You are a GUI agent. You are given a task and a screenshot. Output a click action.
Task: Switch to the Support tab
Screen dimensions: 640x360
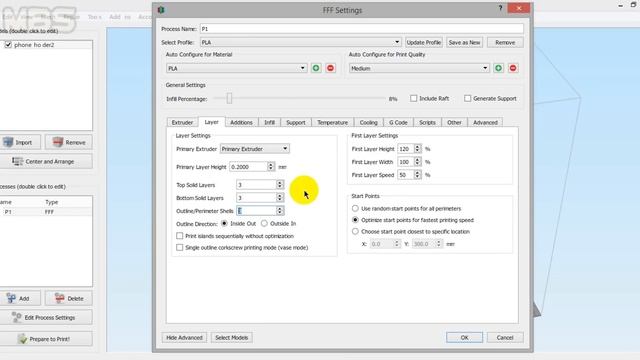(296, 122)
